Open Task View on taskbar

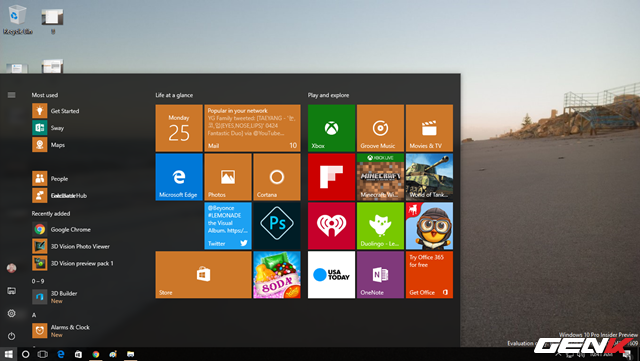click(42, 354)
